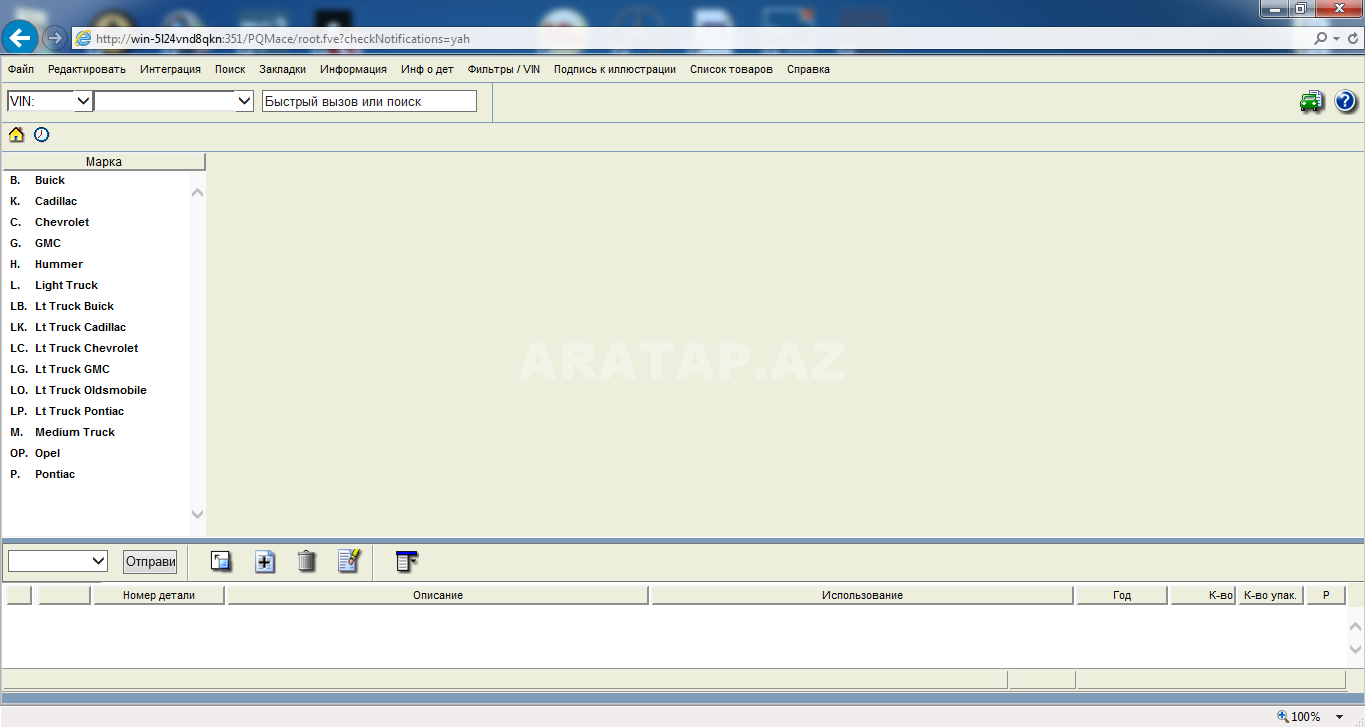This screenshot has width=1365, height=727.
Task: Click the scroll up arrow in parts table
Action: pos(1356,626)
